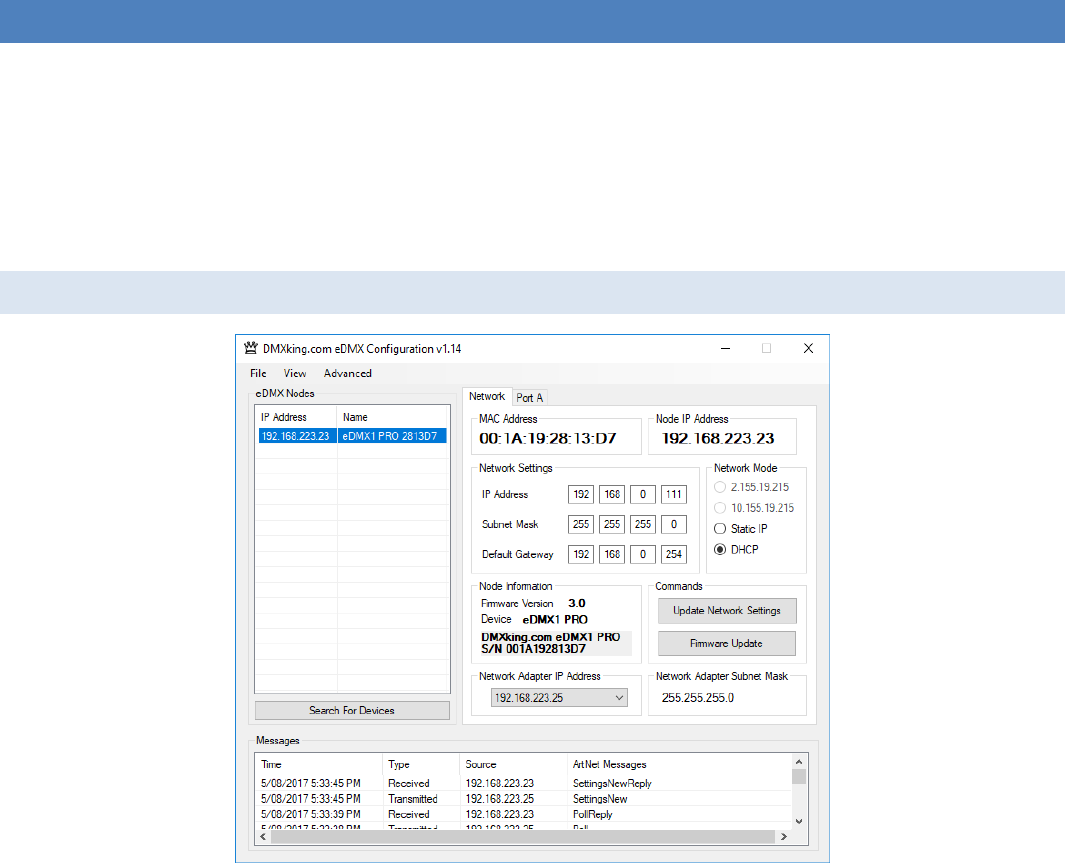1065x863 pixels.
Task: Click Update Network Settings button
Action: [x=727, y=610]
